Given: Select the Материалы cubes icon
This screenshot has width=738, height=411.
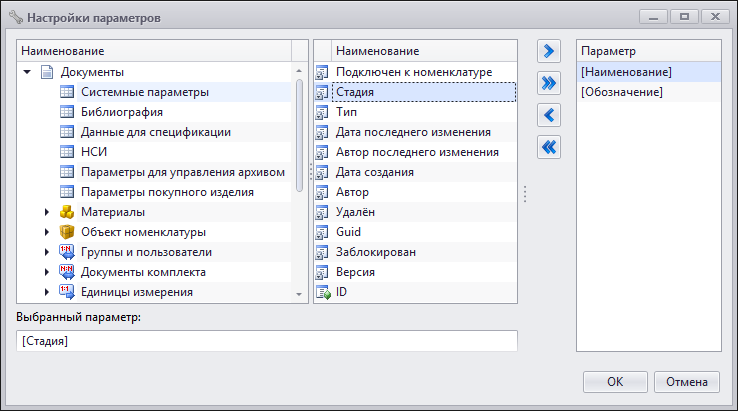Looking at the screenshot, I should tap(67, 212).
